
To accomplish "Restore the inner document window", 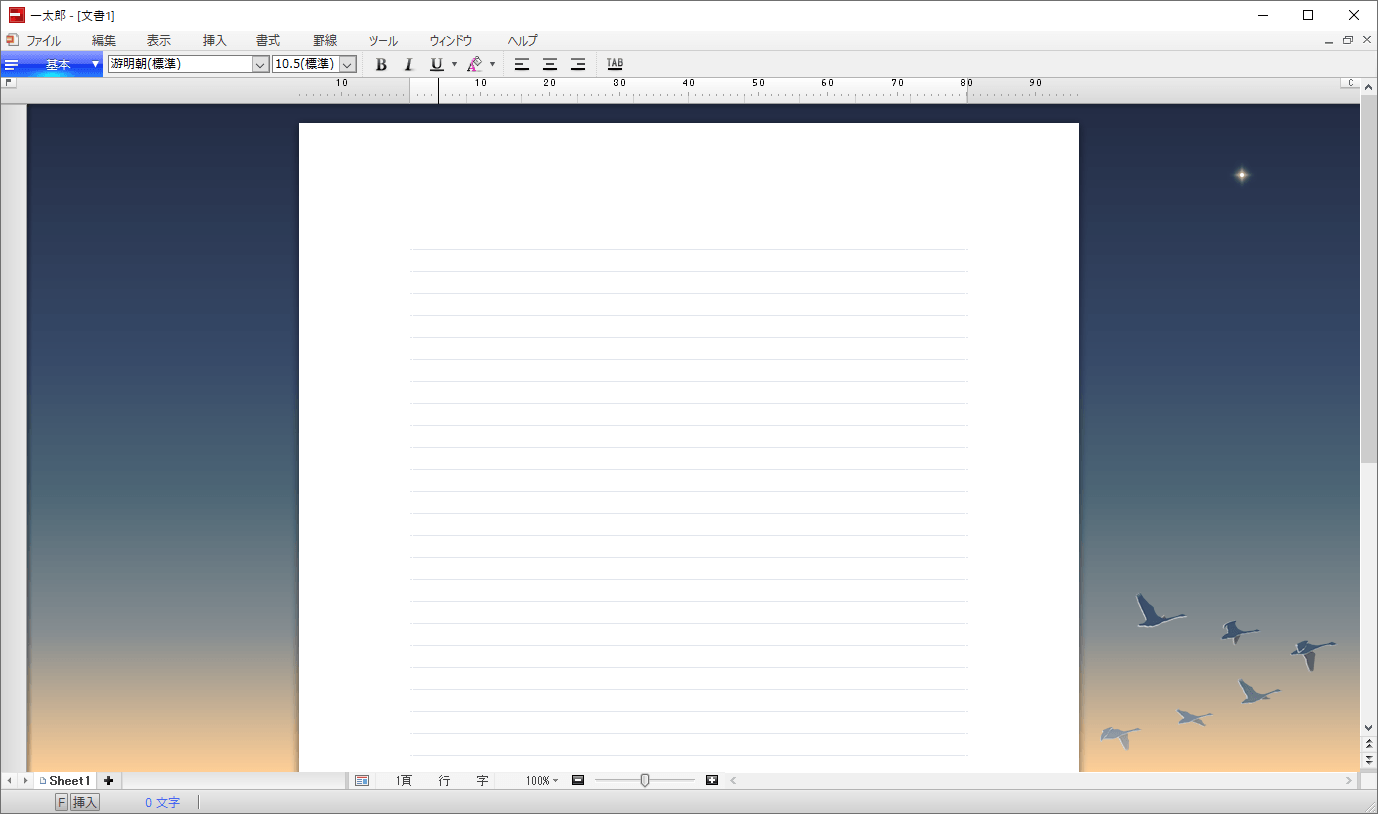I will (1347, 41).
